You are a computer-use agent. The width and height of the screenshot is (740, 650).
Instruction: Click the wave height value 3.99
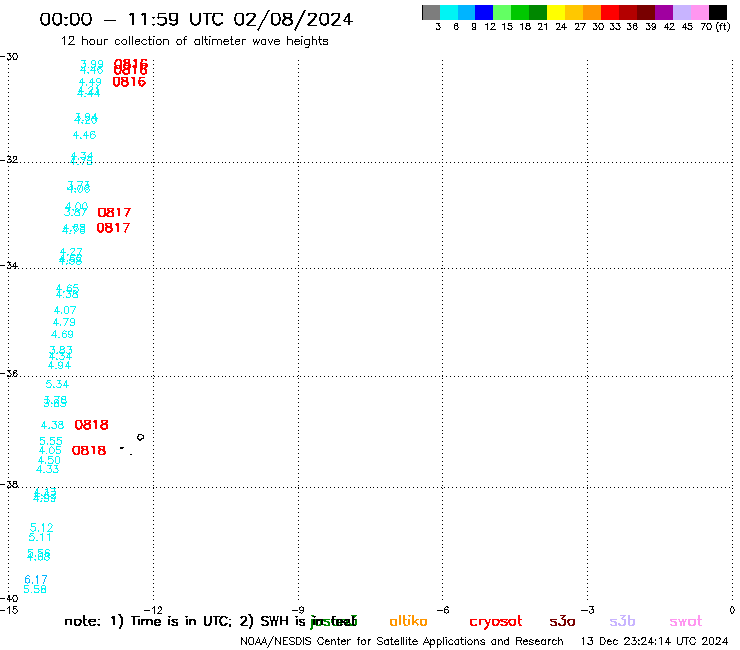(92, 64)
